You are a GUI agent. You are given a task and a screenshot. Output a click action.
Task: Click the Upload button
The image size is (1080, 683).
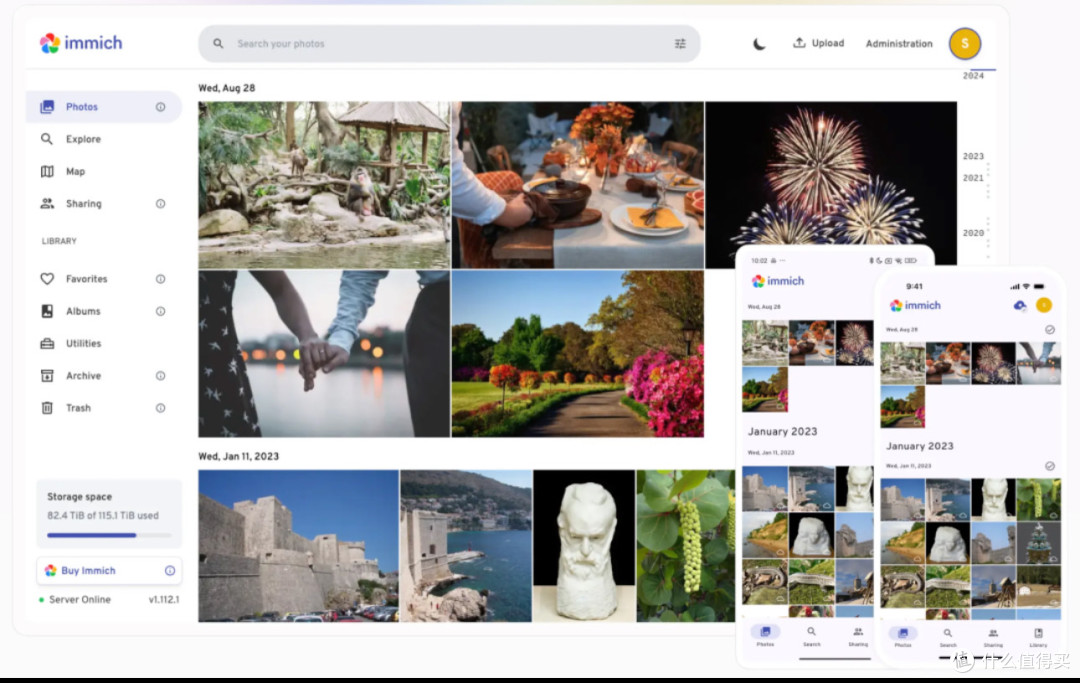[x=818, y=43]
